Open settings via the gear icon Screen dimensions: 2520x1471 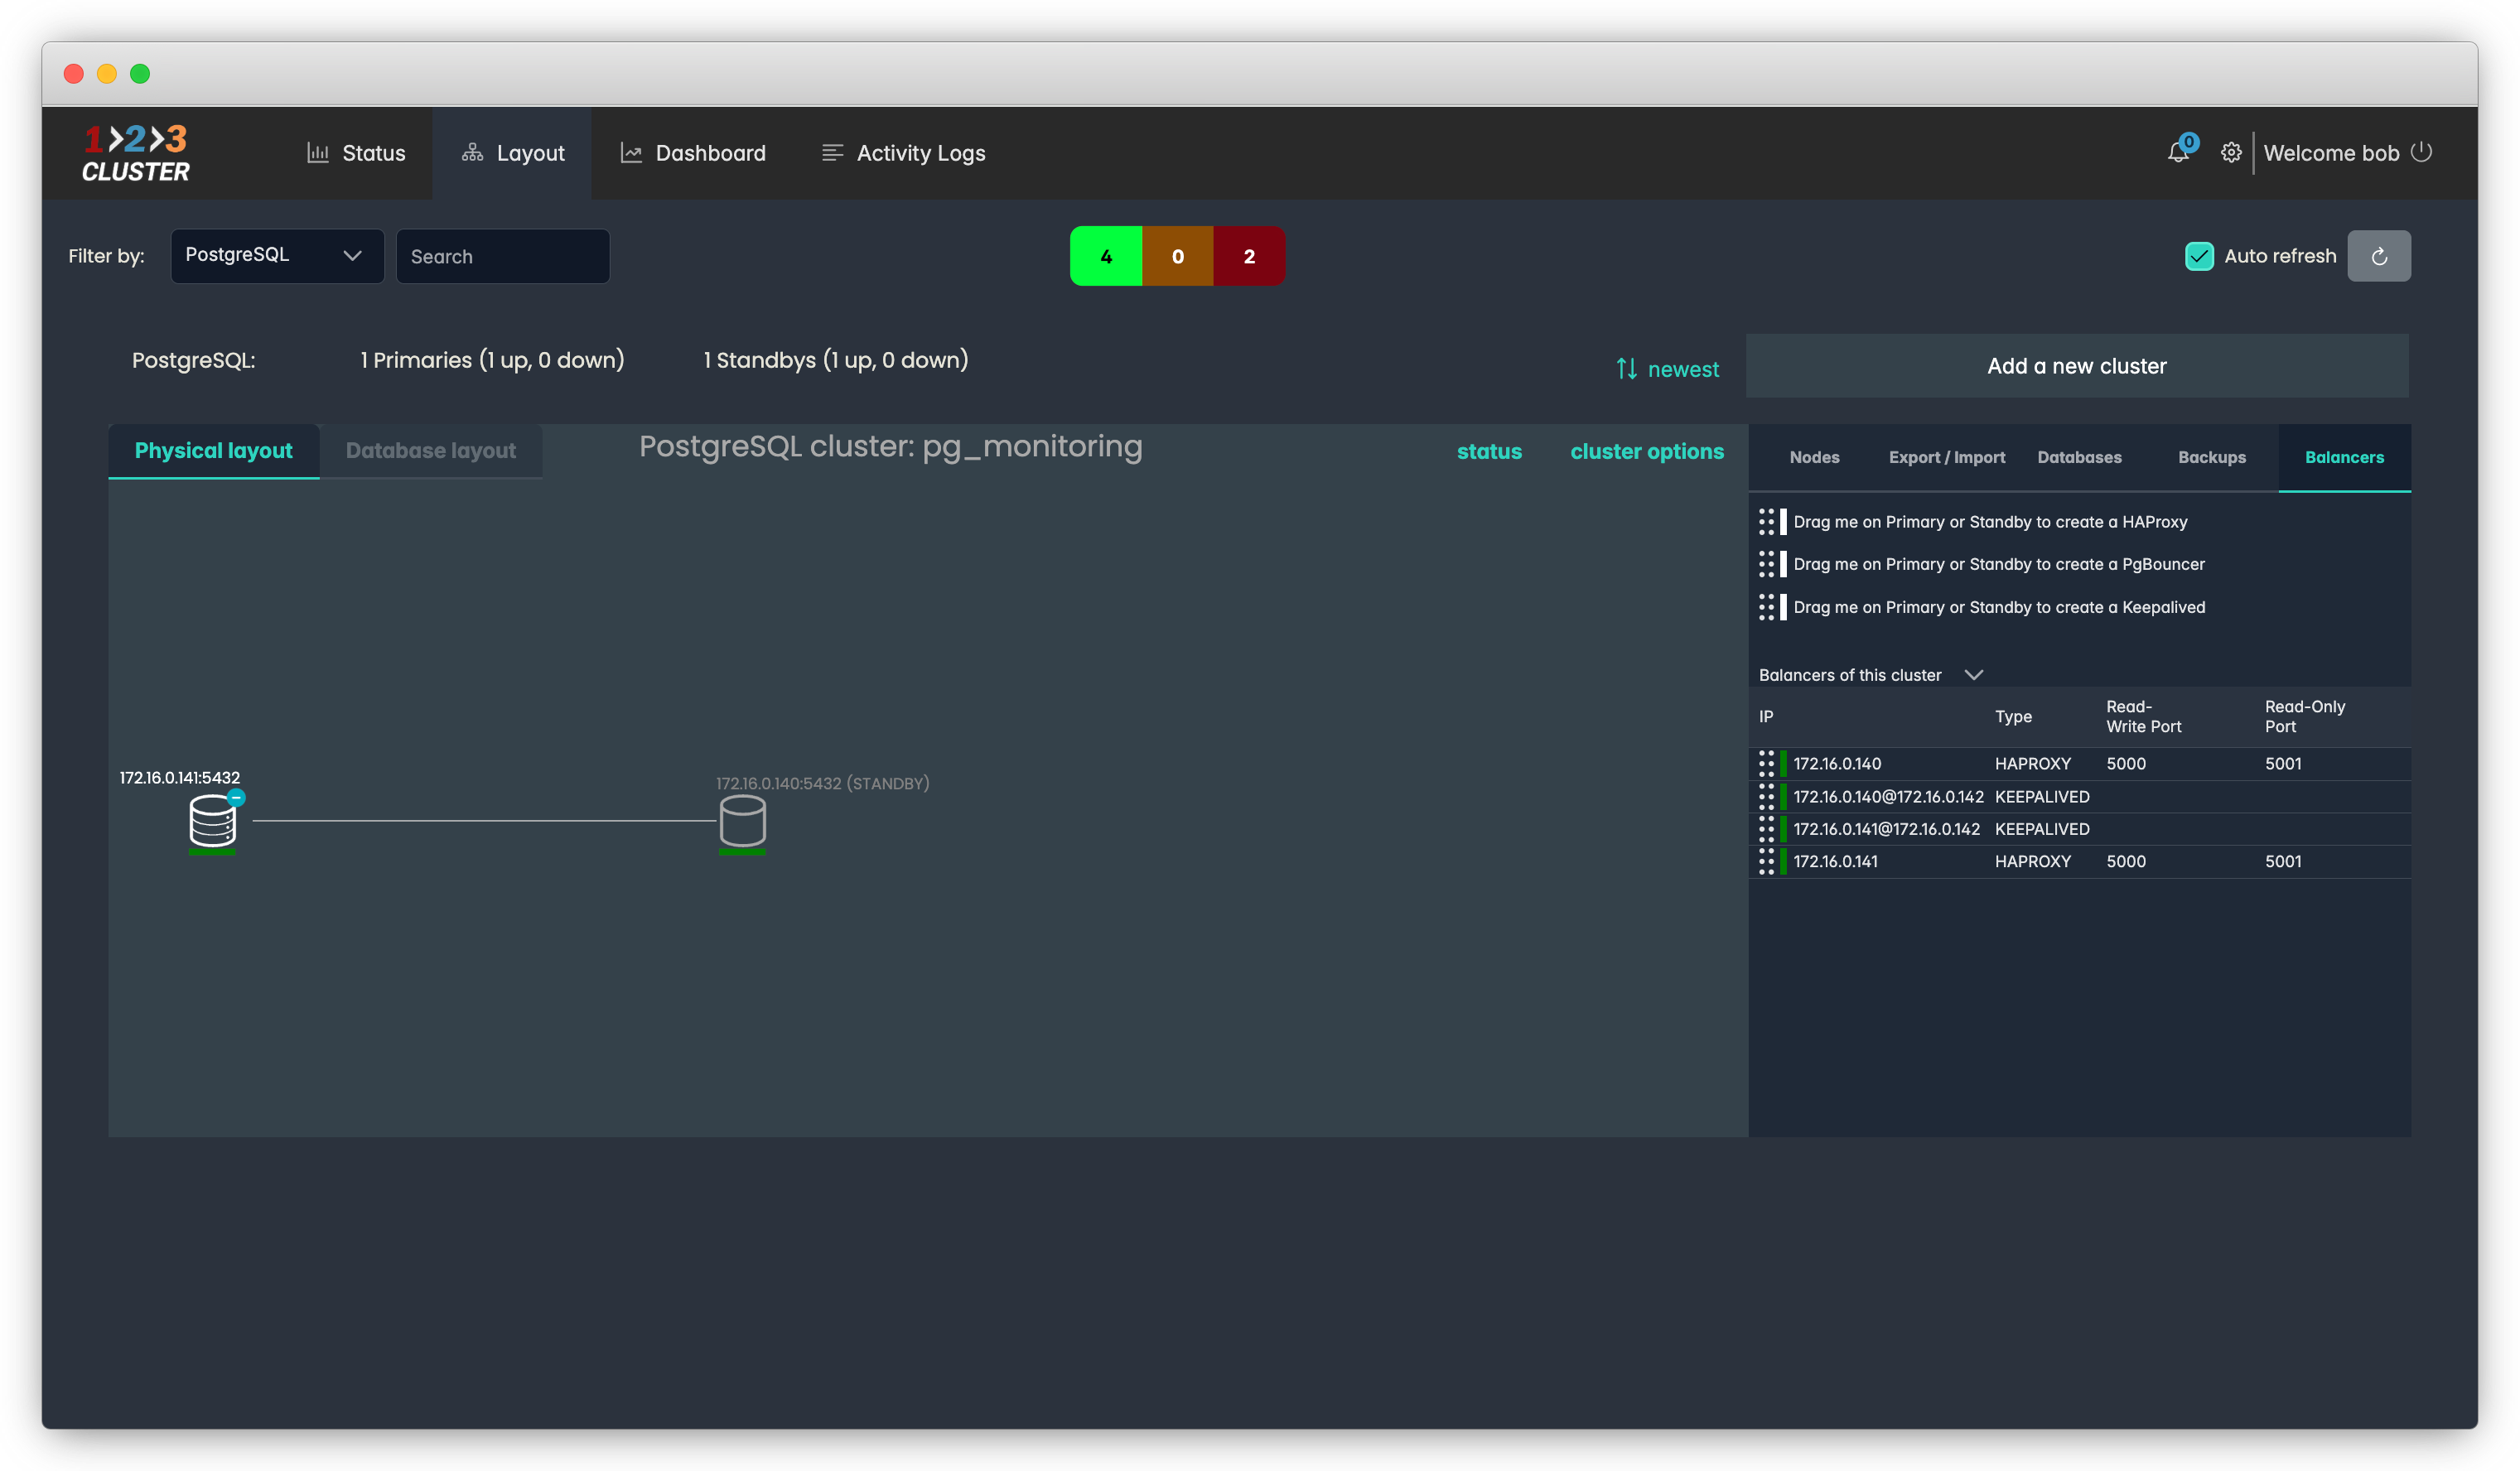pyautogui.click(x=2230, y=153)
